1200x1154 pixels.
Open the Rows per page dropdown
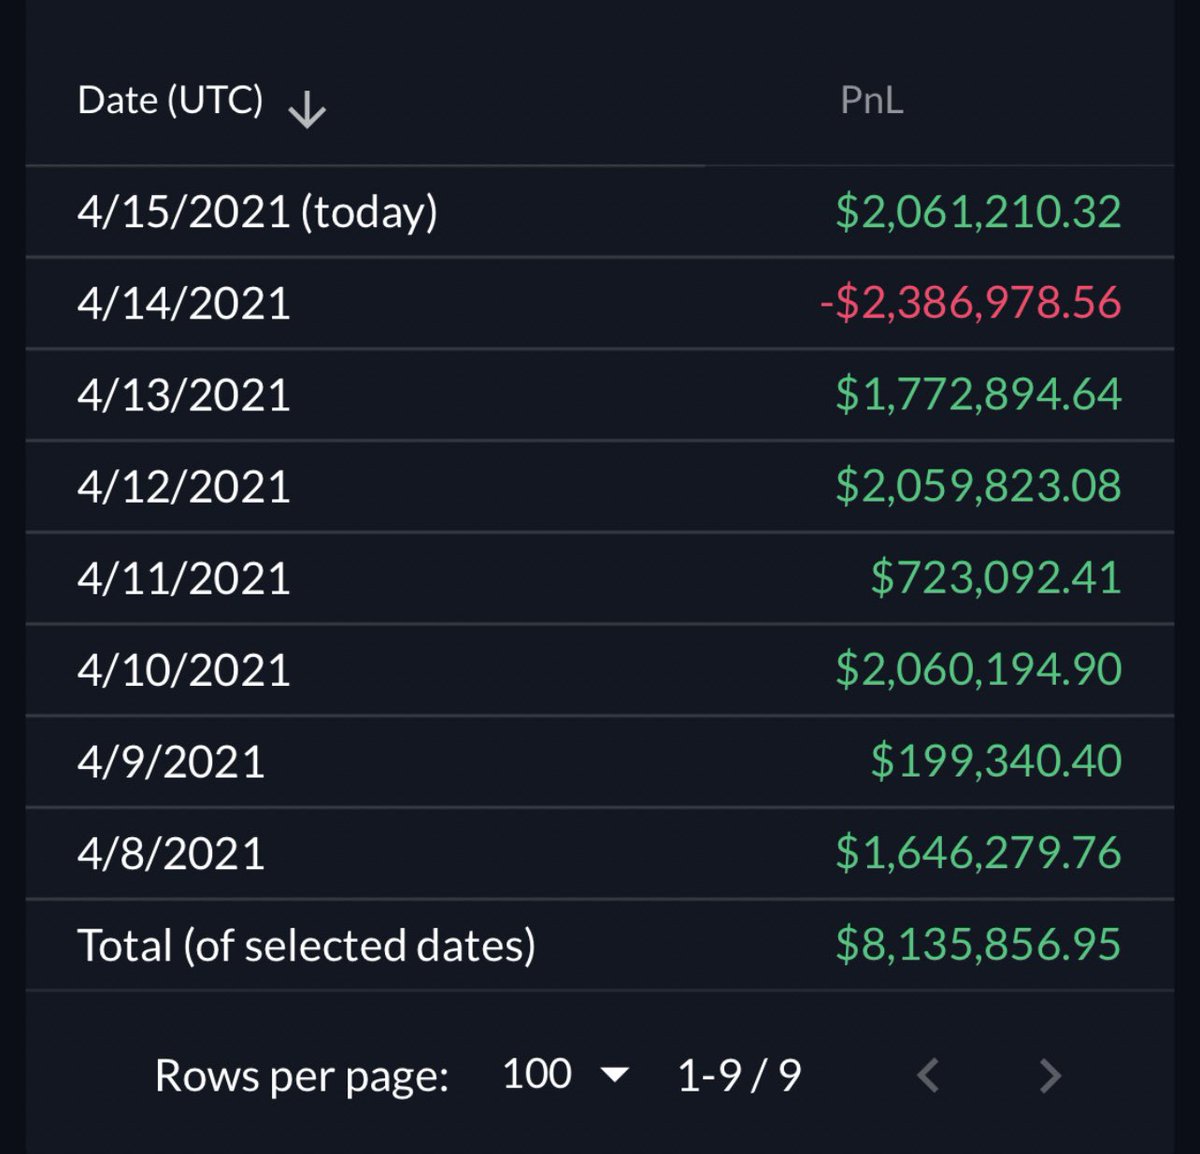(566, 1075)
